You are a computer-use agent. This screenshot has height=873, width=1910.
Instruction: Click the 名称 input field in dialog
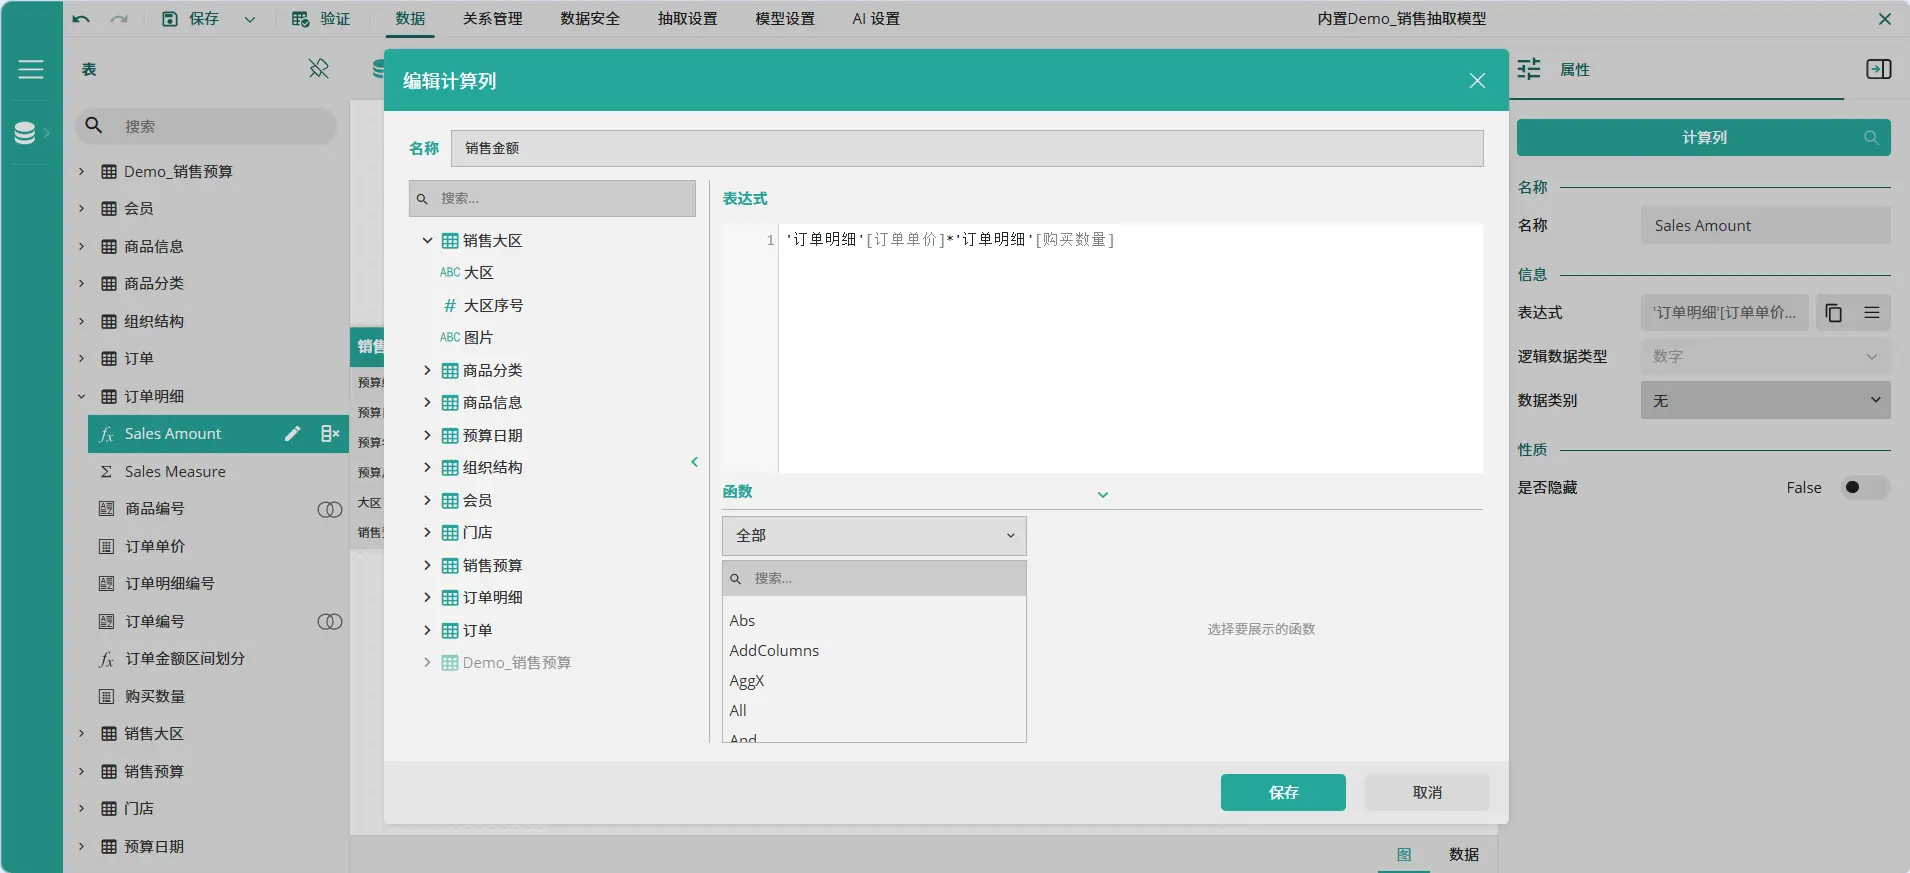967,148
